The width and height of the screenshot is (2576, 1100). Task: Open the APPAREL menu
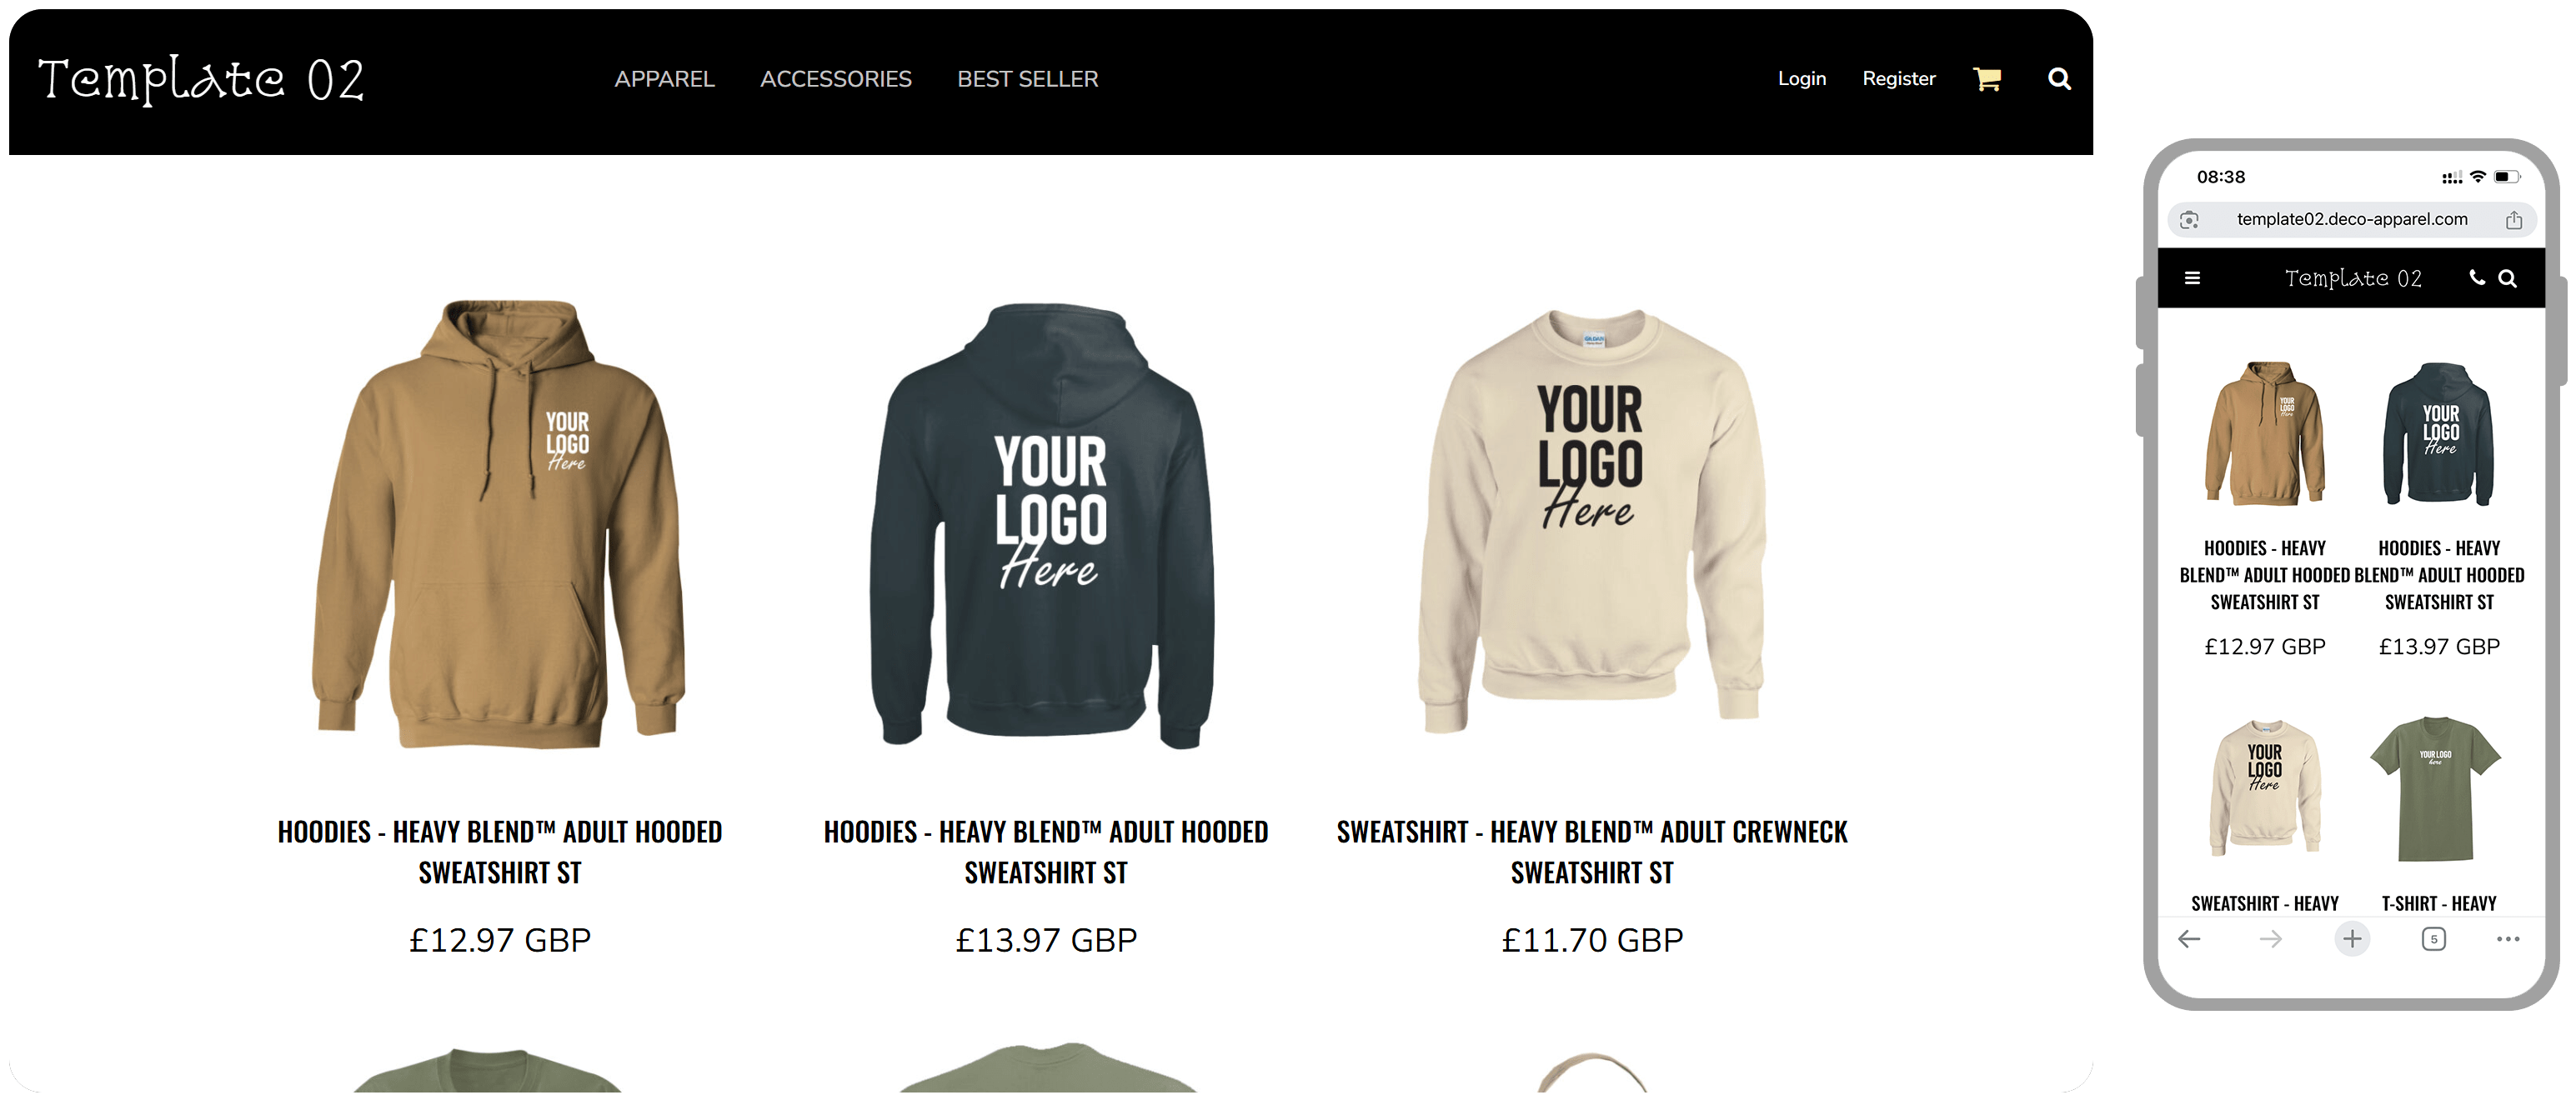[664, 79]
